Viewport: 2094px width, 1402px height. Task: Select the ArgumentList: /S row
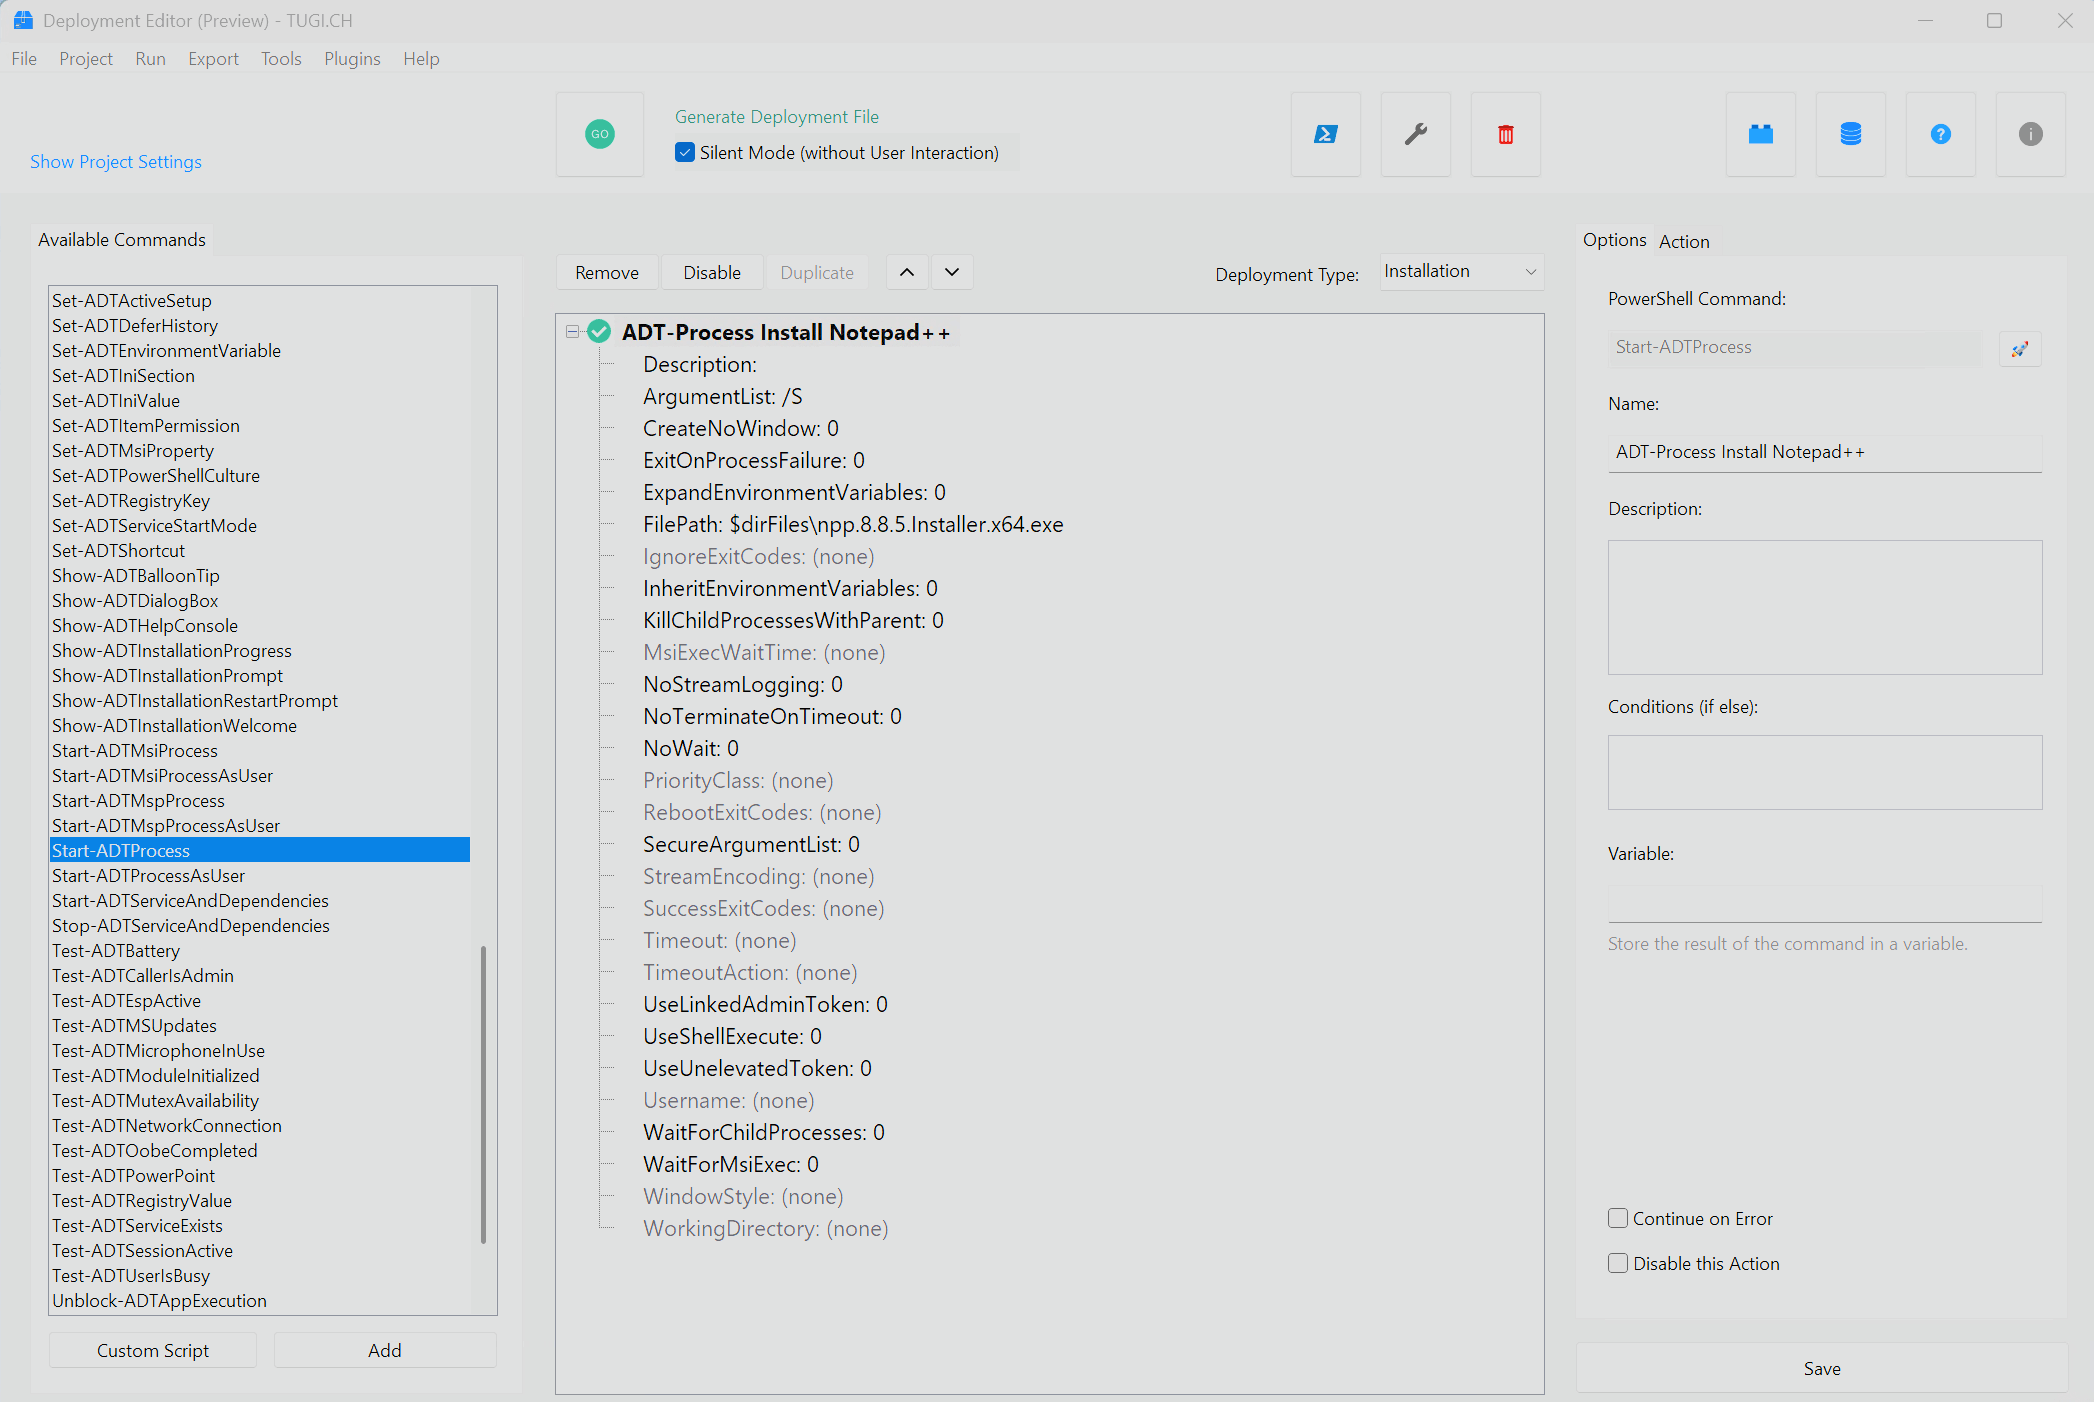coord(723,396)
